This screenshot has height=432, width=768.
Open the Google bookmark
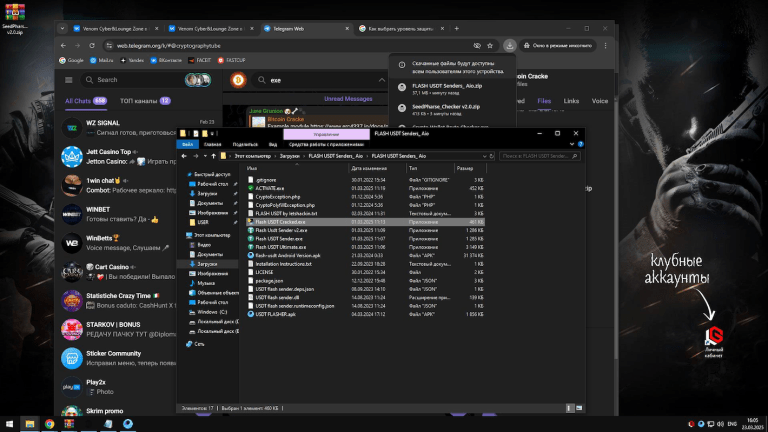click(x=72, y=60)
